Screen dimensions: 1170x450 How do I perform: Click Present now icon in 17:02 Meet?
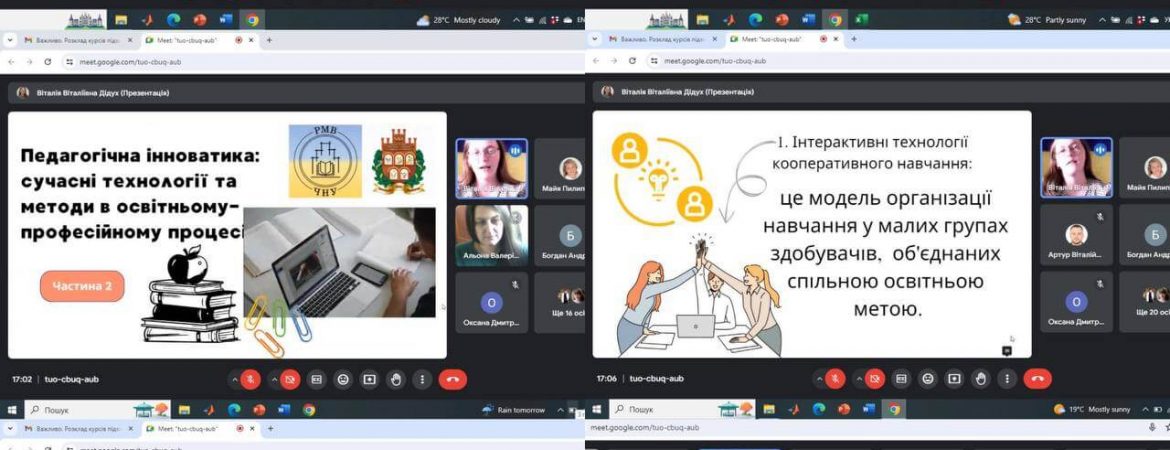click(369, 379)
